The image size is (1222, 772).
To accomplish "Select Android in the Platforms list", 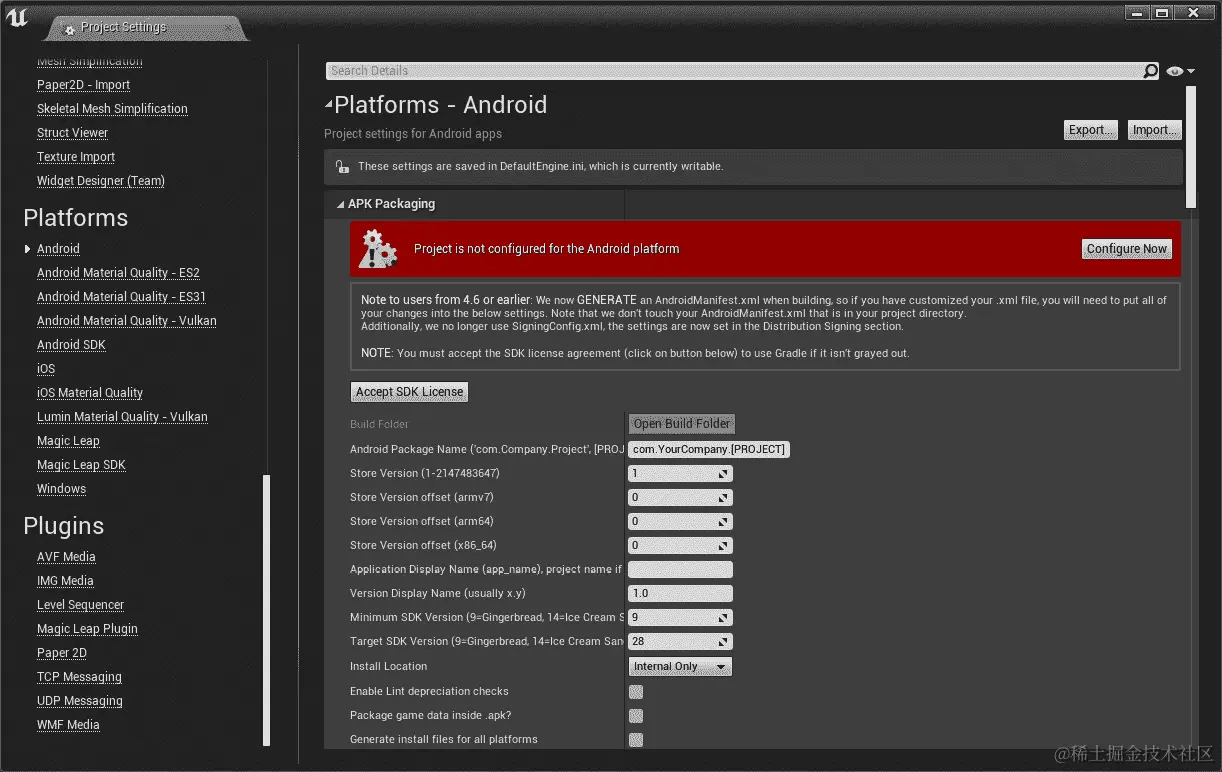I will (x=58, y=249).
